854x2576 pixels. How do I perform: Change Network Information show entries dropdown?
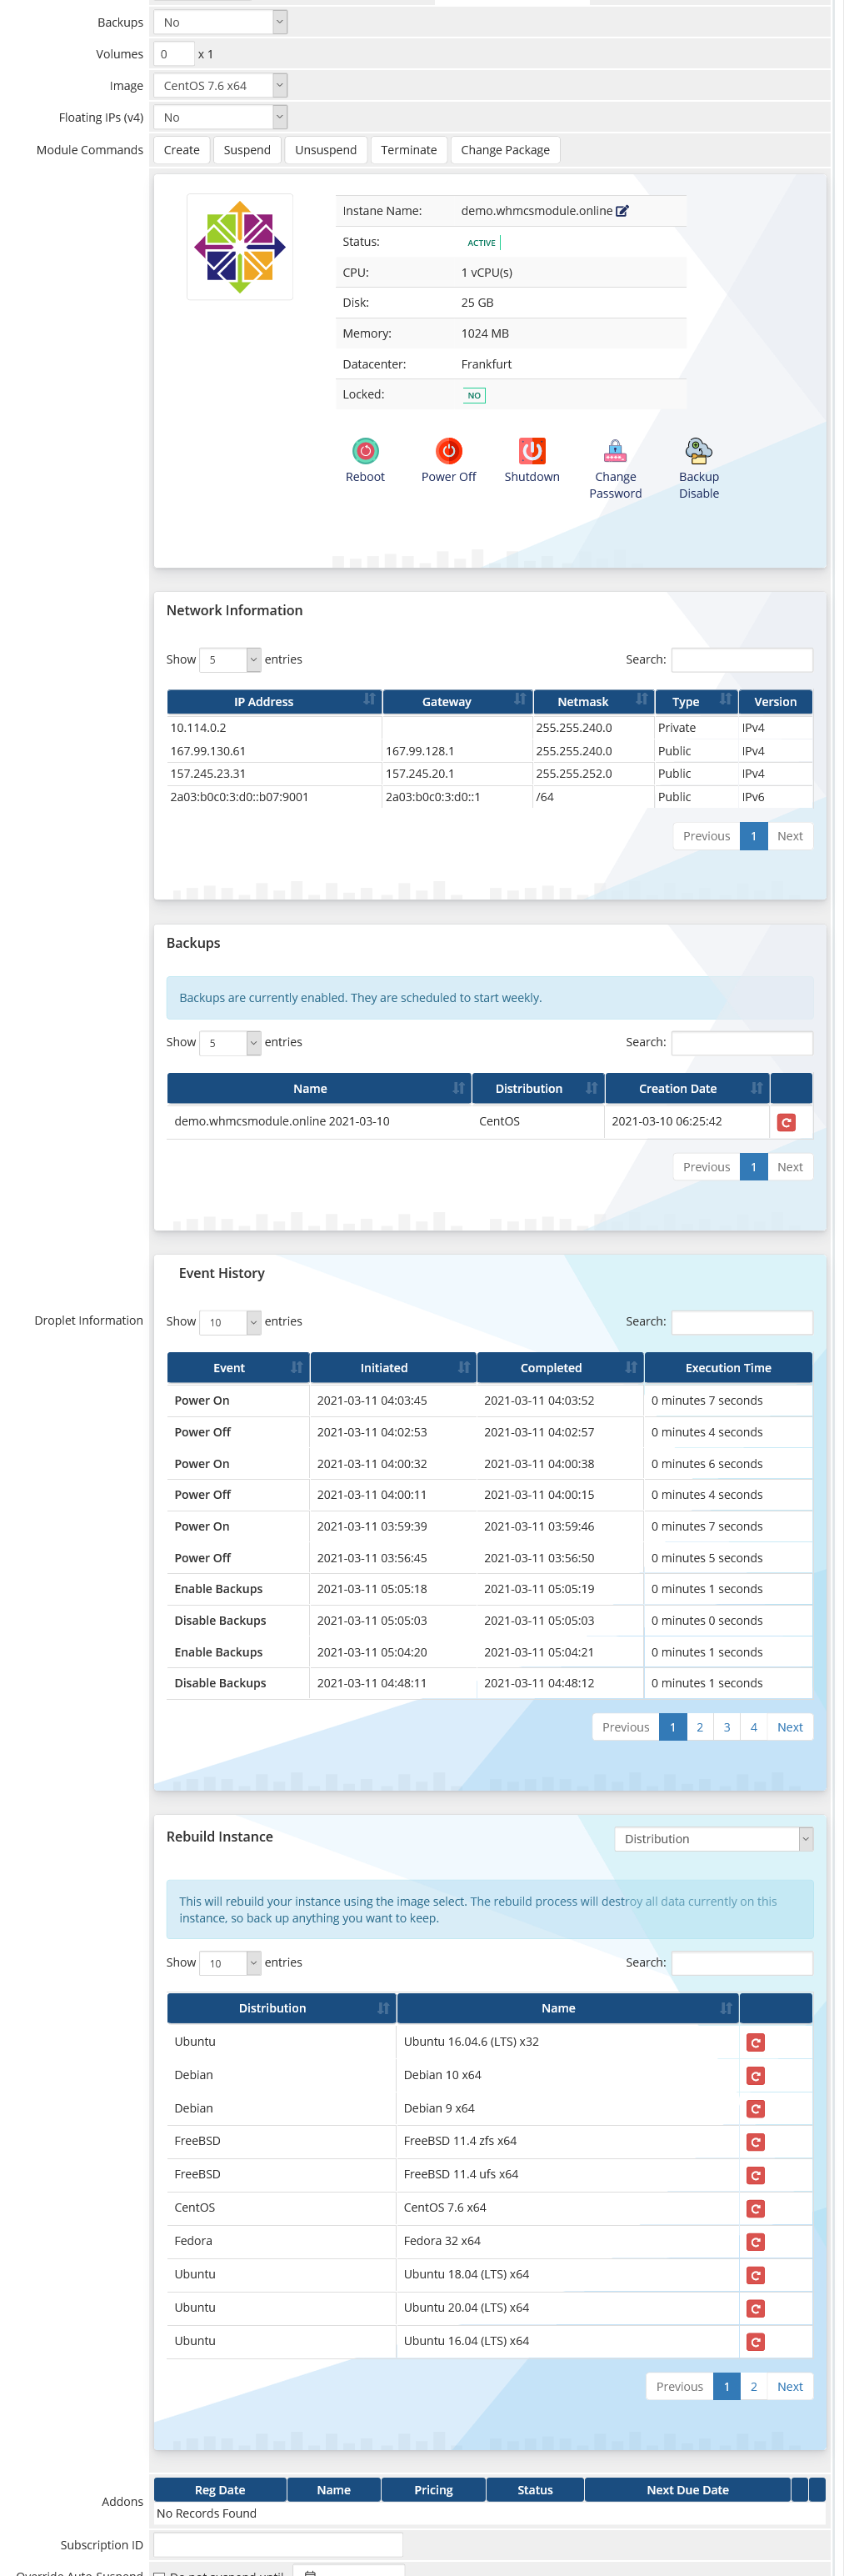point(230,660)
